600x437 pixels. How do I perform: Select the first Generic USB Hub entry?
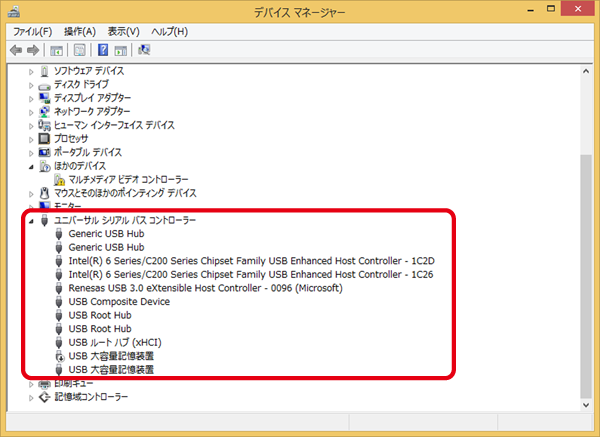[x=106, y=234]
